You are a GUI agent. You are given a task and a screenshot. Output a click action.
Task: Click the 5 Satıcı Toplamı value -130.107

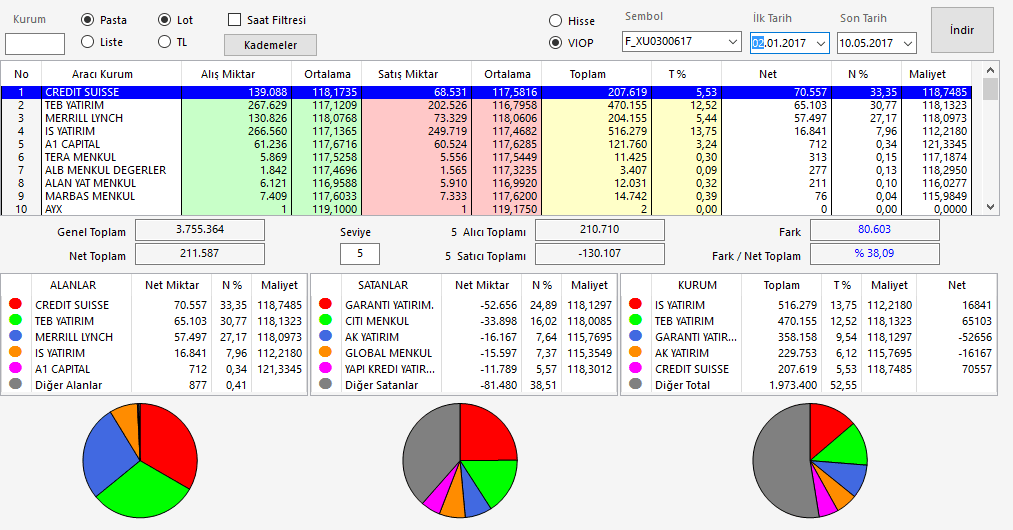point(600,253)
